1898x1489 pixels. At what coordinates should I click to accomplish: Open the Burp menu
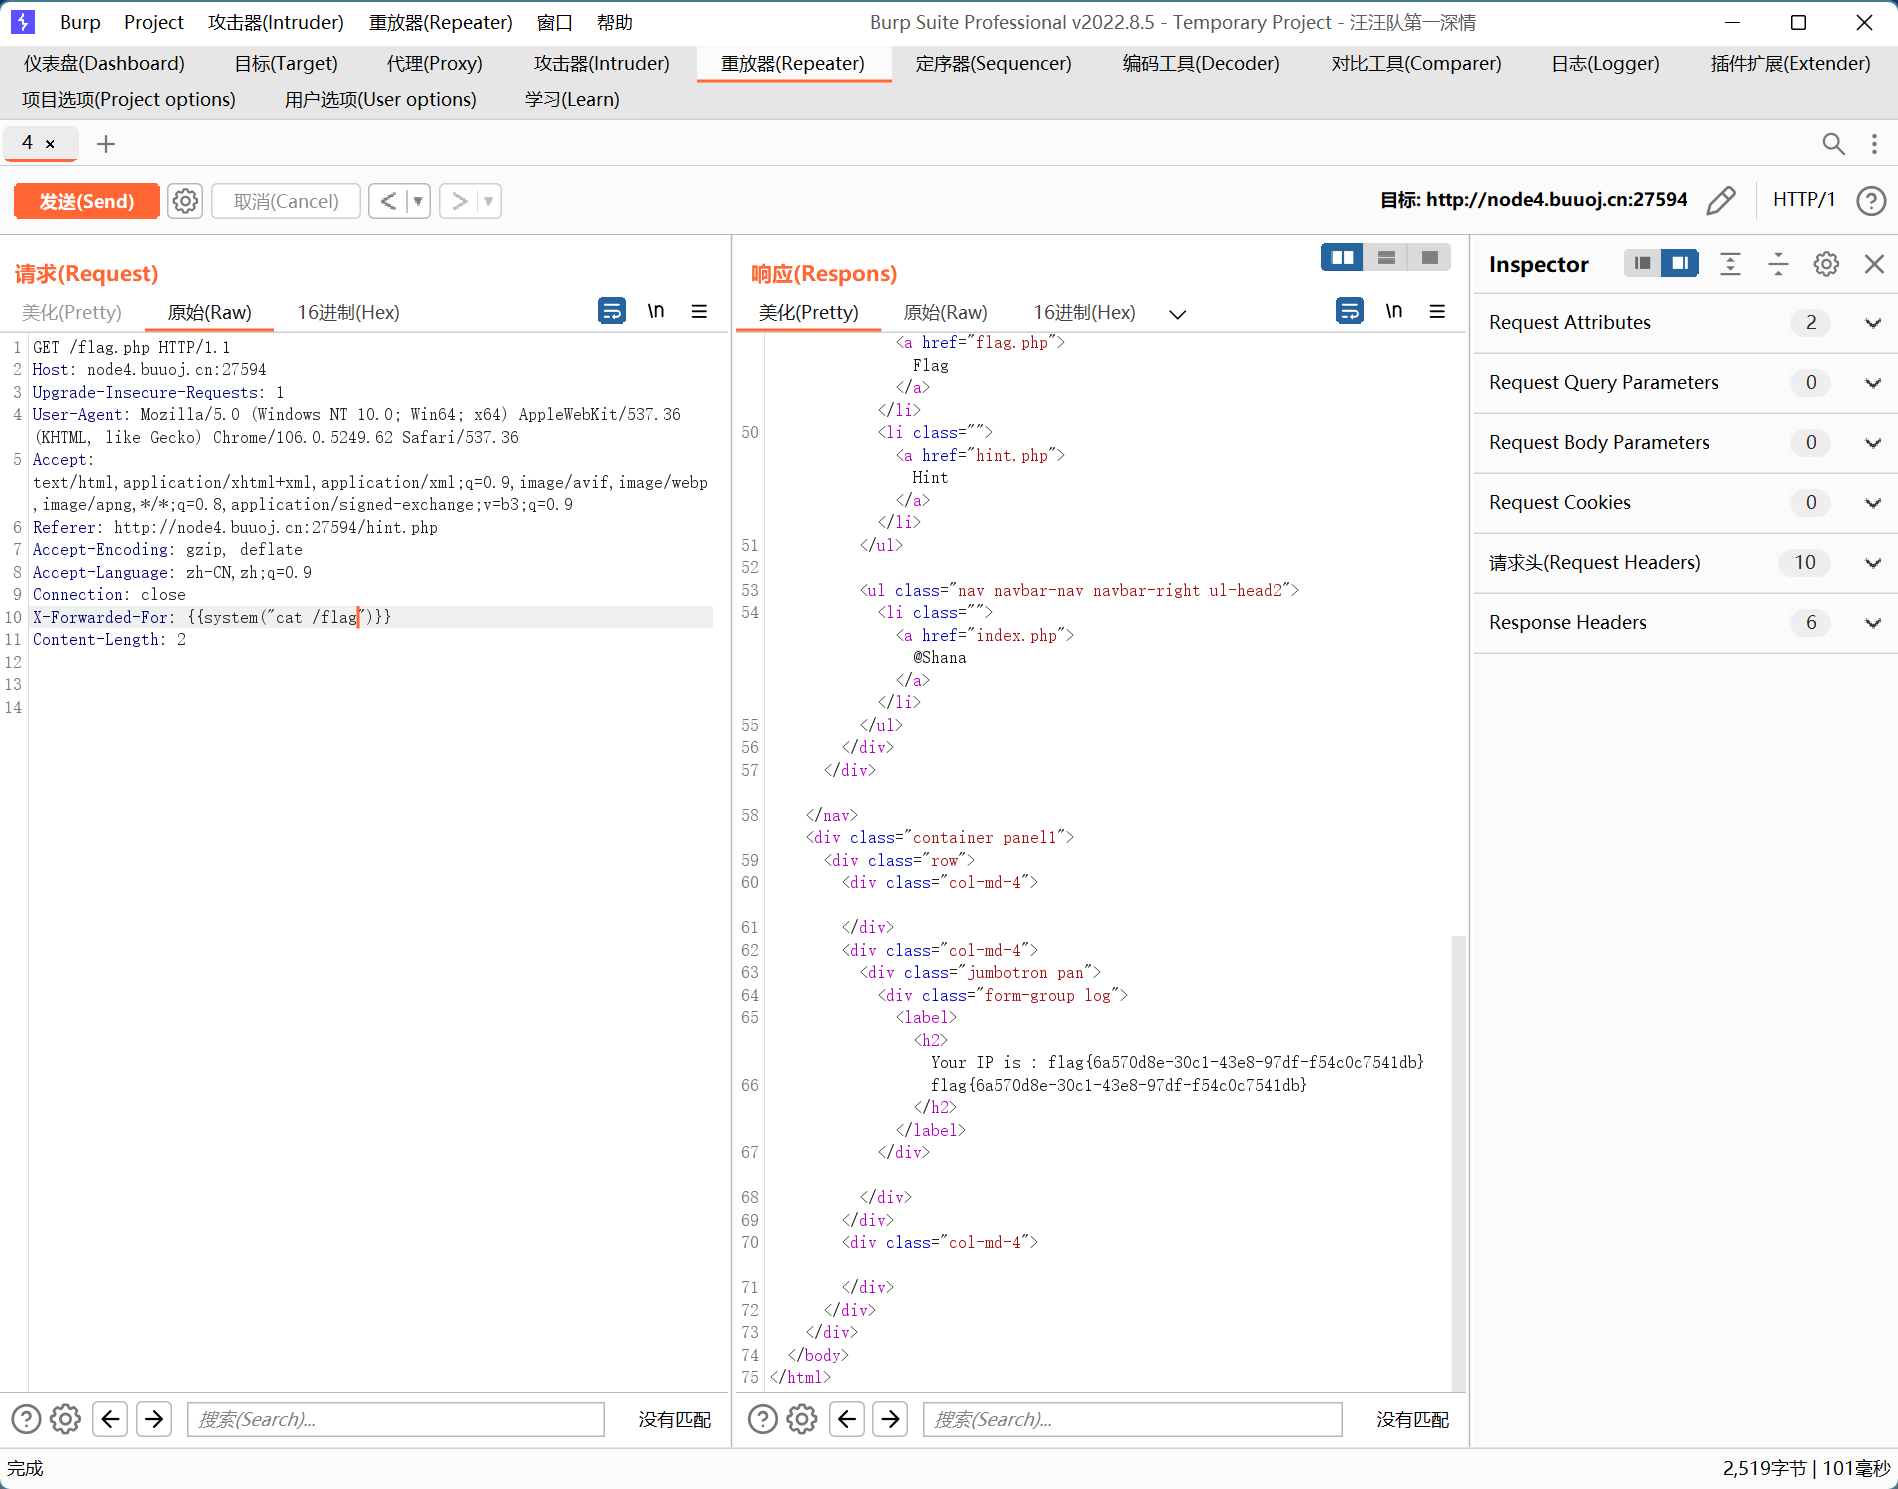pos(80,22)
